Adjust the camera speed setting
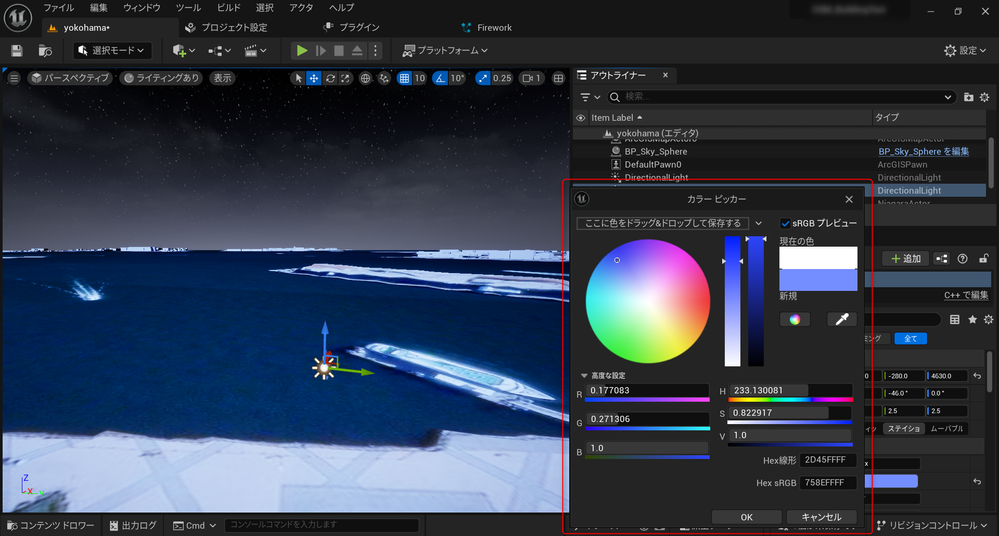 pyautogui.click(x=531, y=78)
